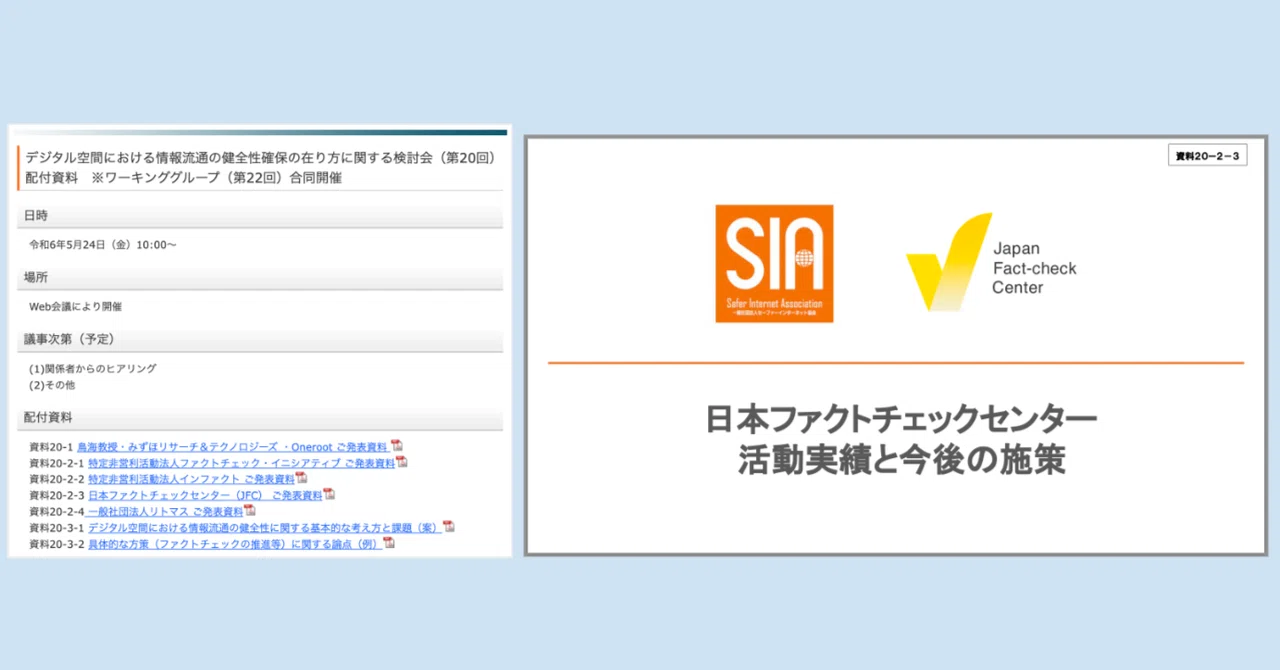The image size is (1280, 670).
Task: Open link 具体的な方策(ファクトチェックの推進等)に関する論点(例)
Action: [235, 544]
